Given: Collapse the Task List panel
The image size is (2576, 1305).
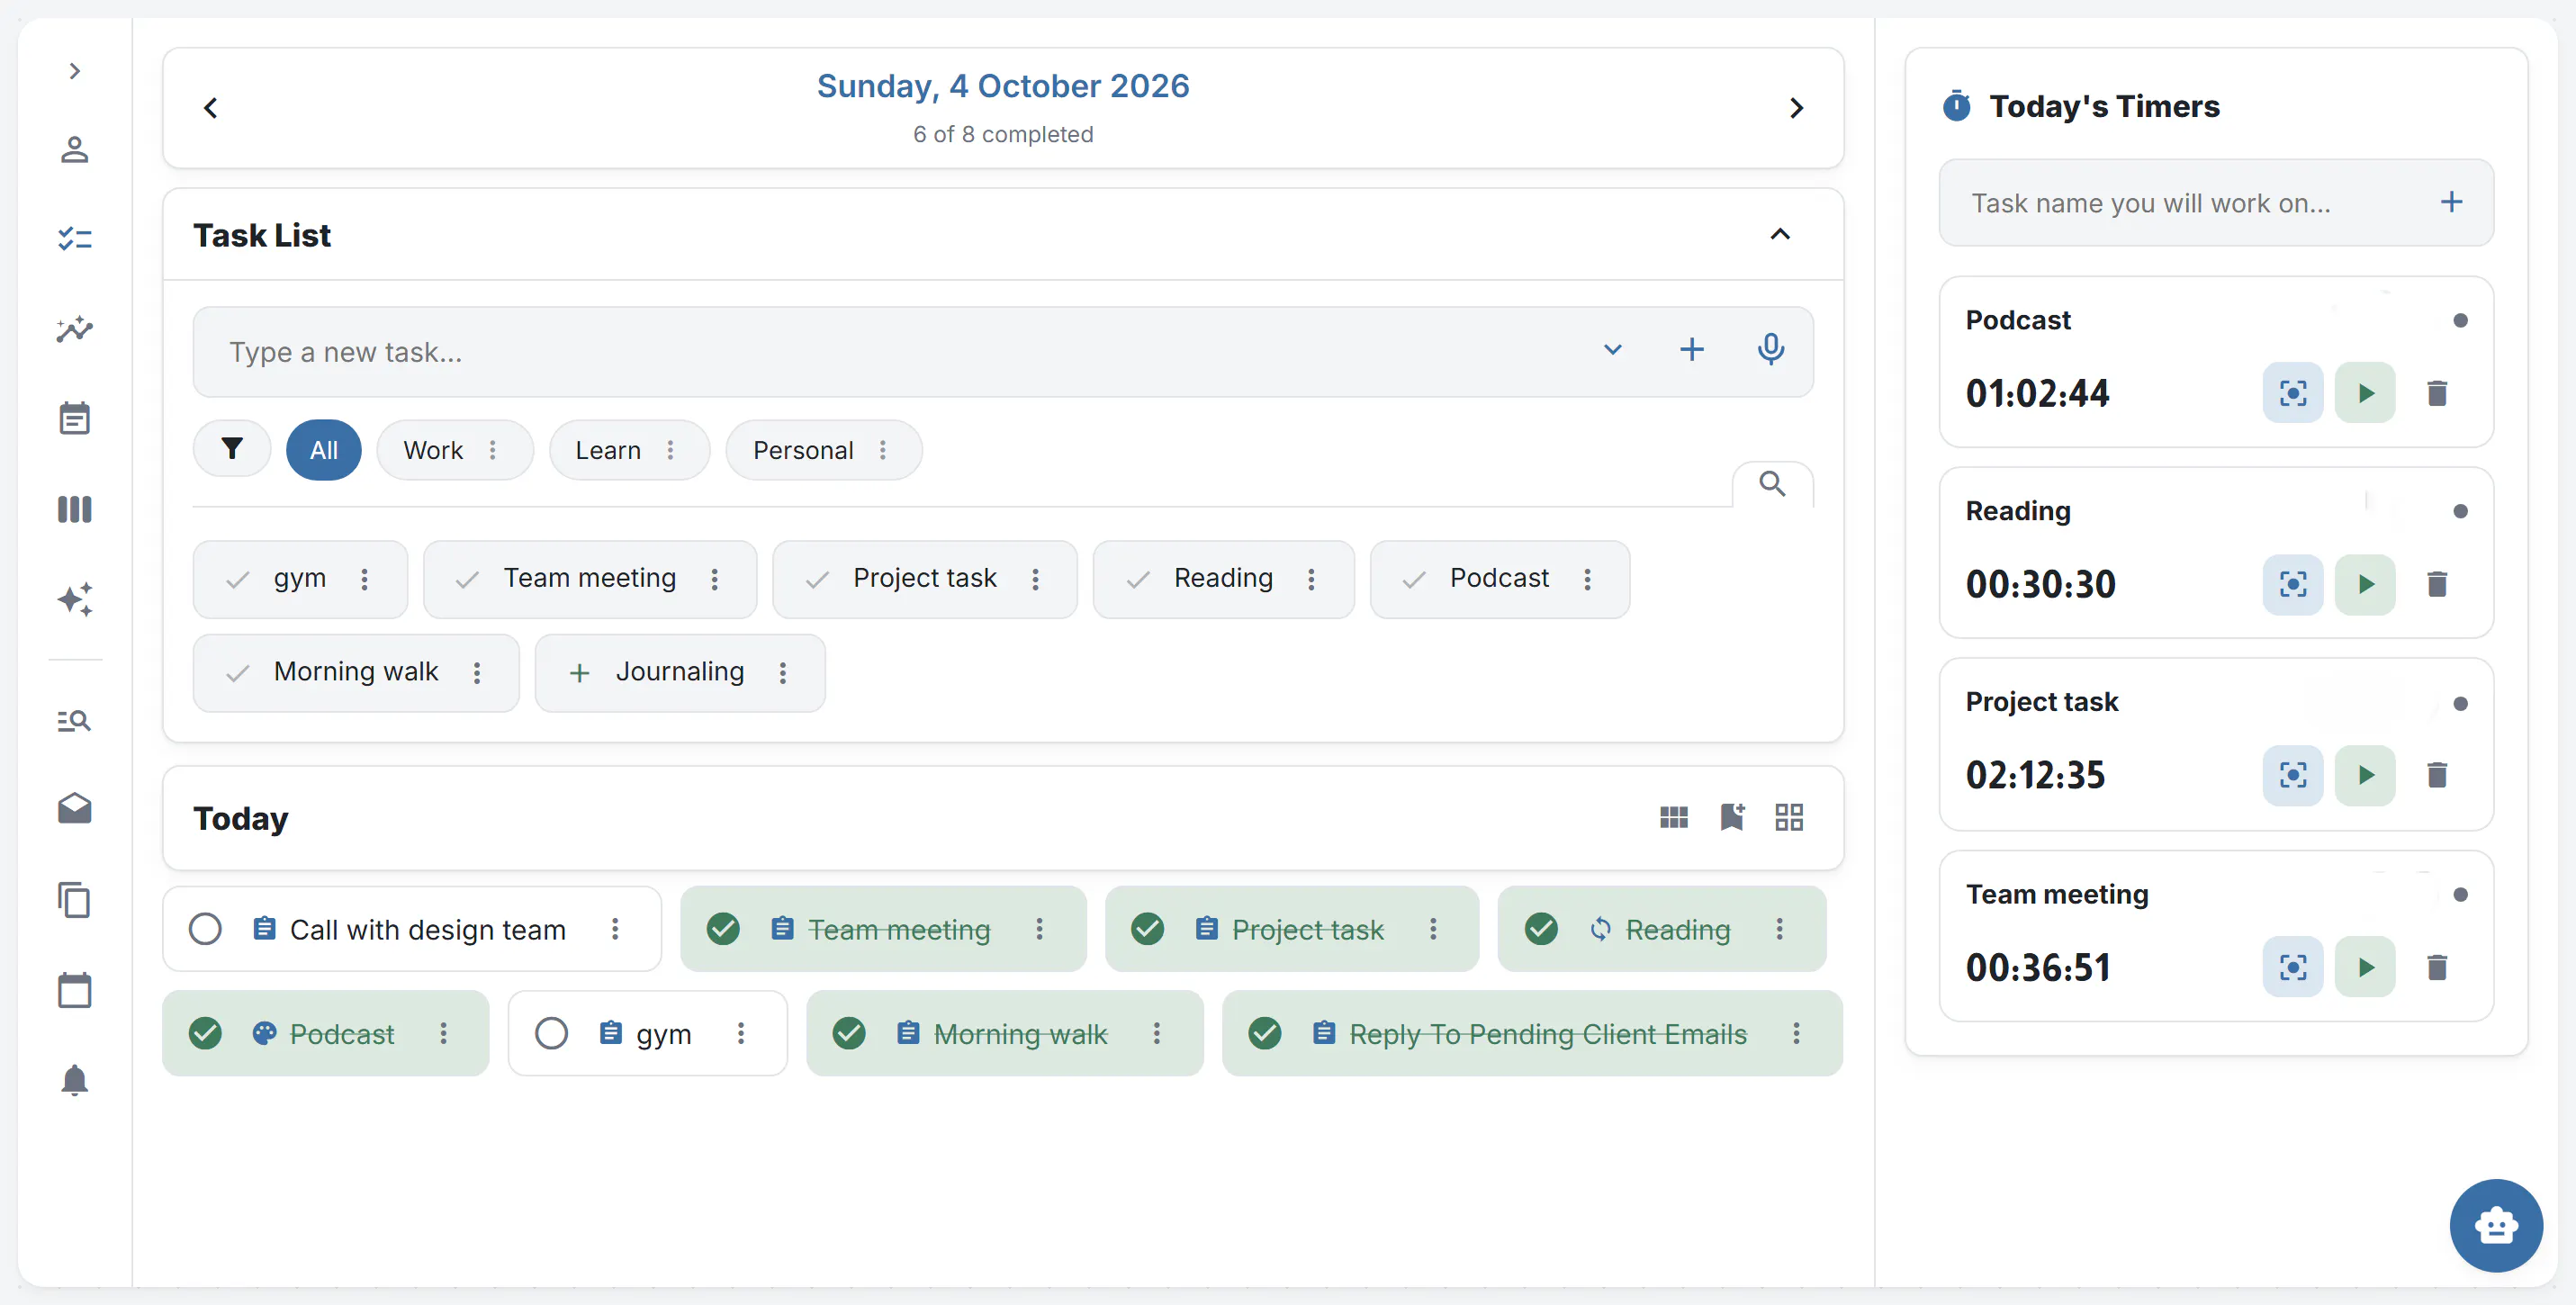Looking at the screenshot, I should 1780,234.
